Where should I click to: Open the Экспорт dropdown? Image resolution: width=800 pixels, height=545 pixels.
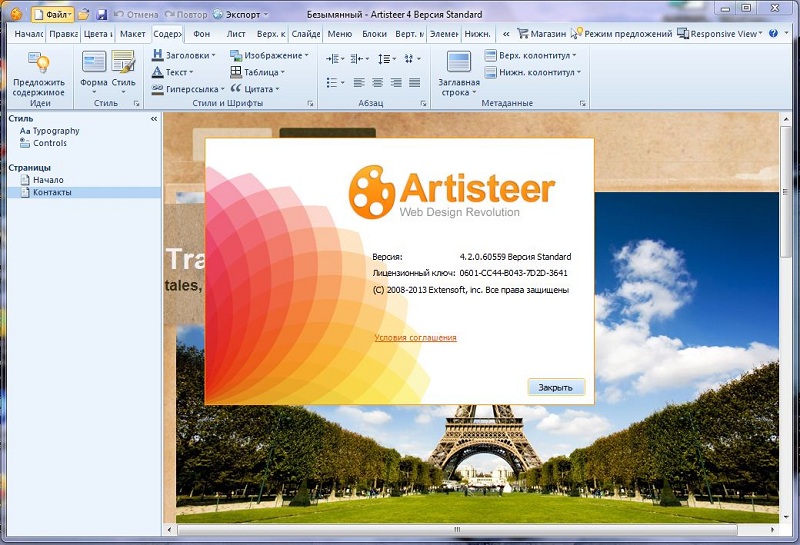pyautogui.click(x=240, y=14)
